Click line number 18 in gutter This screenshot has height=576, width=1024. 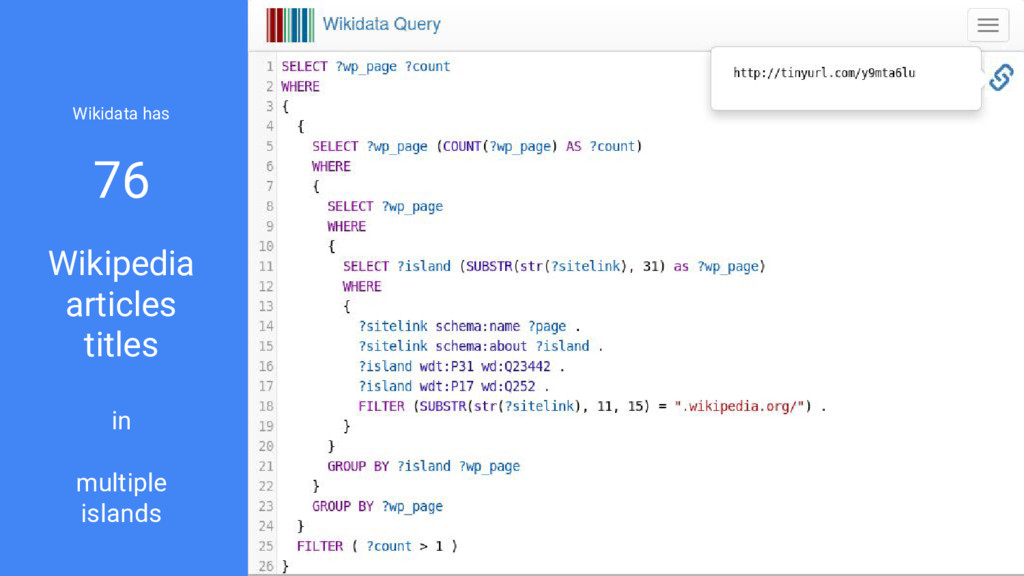coord(266,406)
